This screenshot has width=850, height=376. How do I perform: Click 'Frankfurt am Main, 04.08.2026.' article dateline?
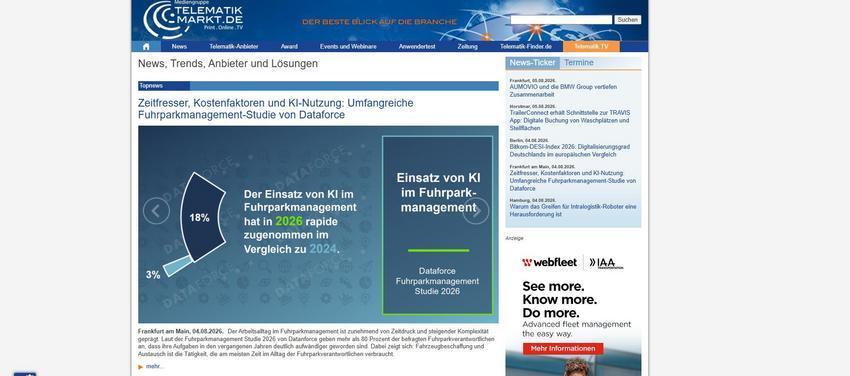point(181,331)
